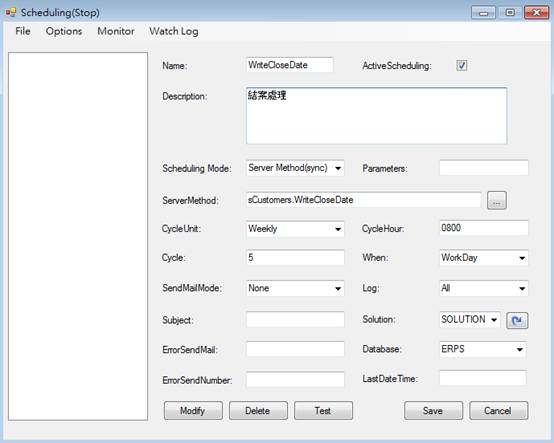Open the CycleUnit Weekly dropdown
Viewport: 554px width, 443px height.
point(295,229)
